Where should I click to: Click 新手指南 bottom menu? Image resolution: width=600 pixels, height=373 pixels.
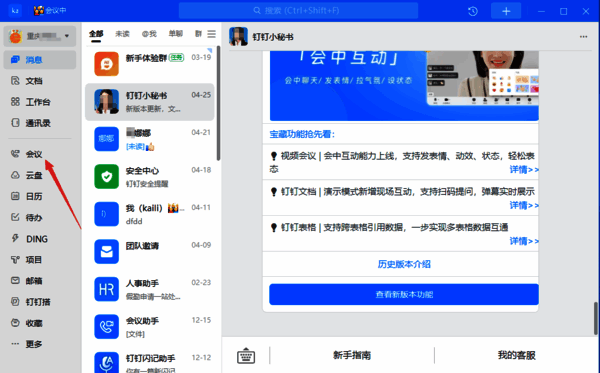(x=352, y=355)
